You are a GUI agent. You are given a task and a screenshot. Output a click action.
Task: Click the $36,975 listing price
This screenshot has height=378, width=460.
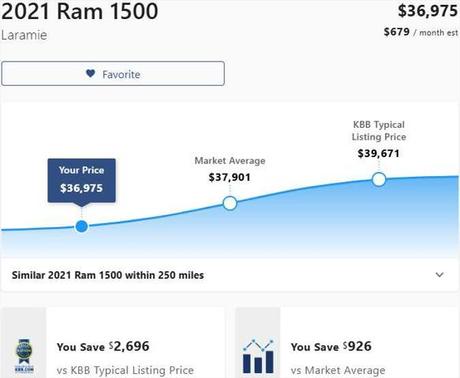tap(428, 11)
